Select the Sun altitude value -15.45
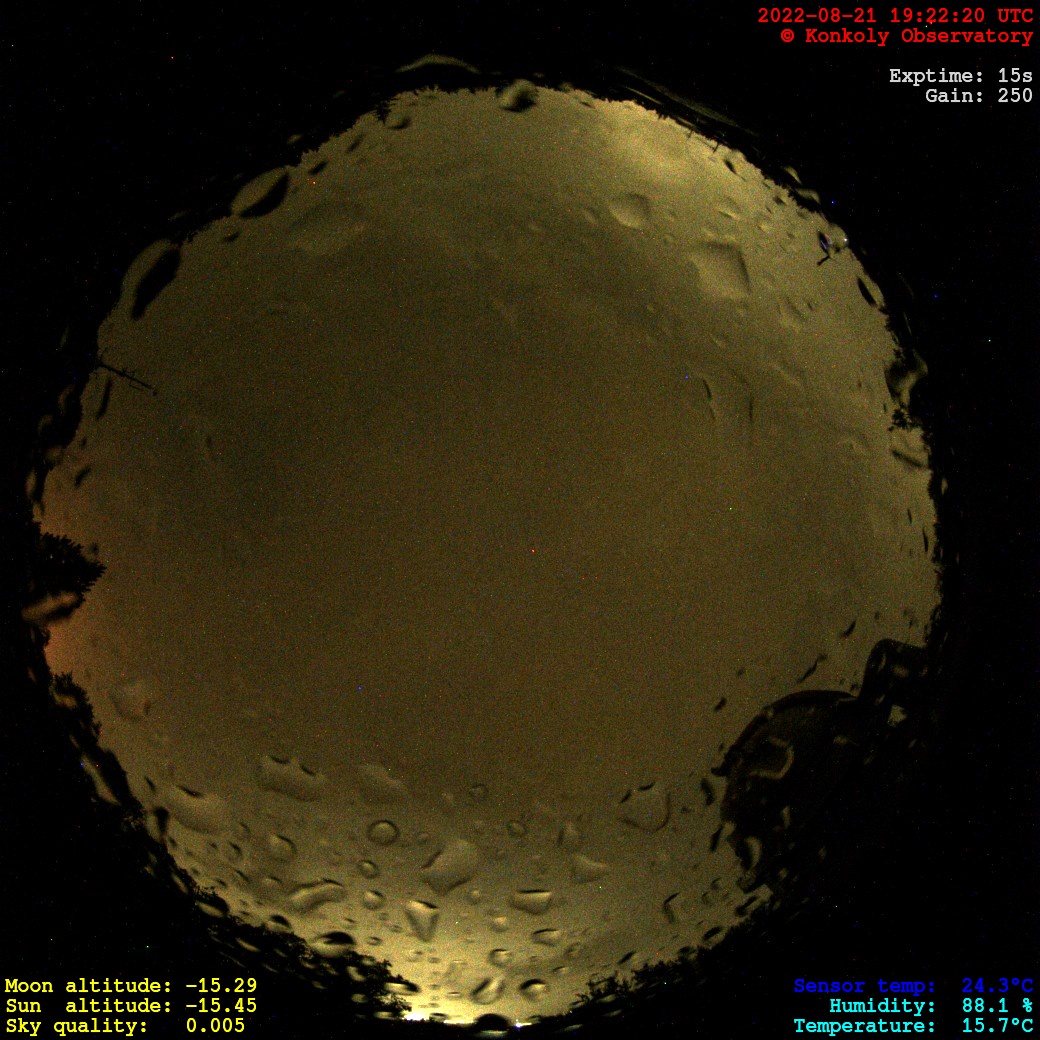Image resolution: width=1040 pixels, height=1040 pixels. (x=220, y=1006)
